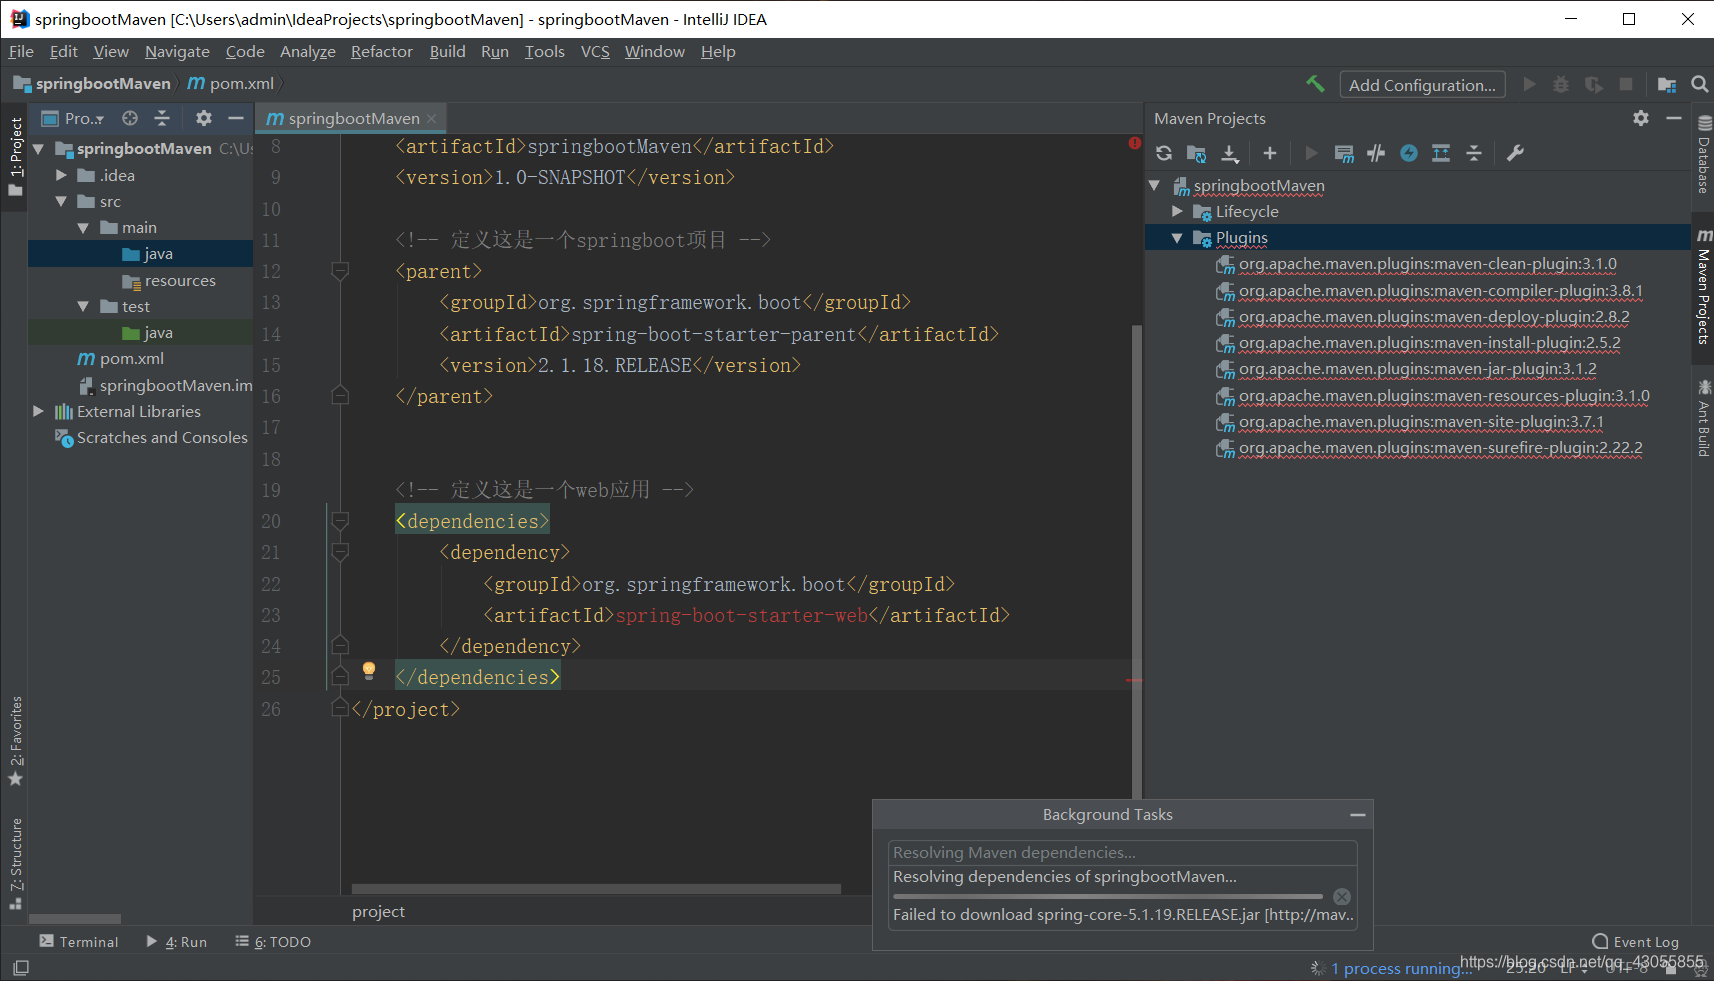Viewport: 1714px width, 981px height.
Task: Toggle Maven Offline Mode
Action: pos(1376,153)
